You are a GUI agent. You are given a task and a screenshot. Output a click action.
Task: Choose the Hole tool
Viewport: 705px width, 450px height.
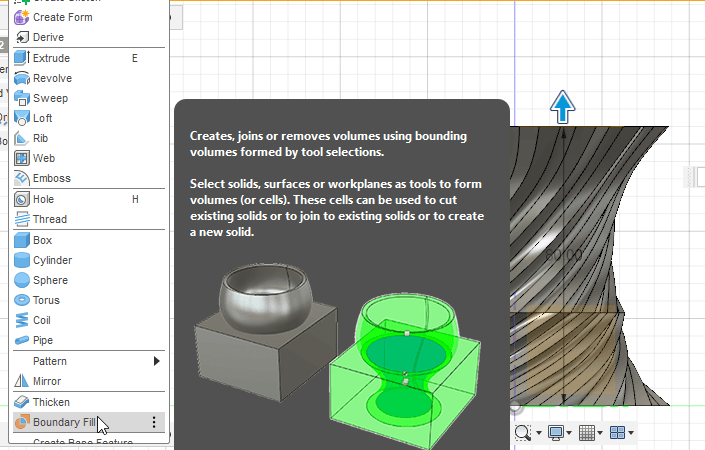[x=45, y=199]
